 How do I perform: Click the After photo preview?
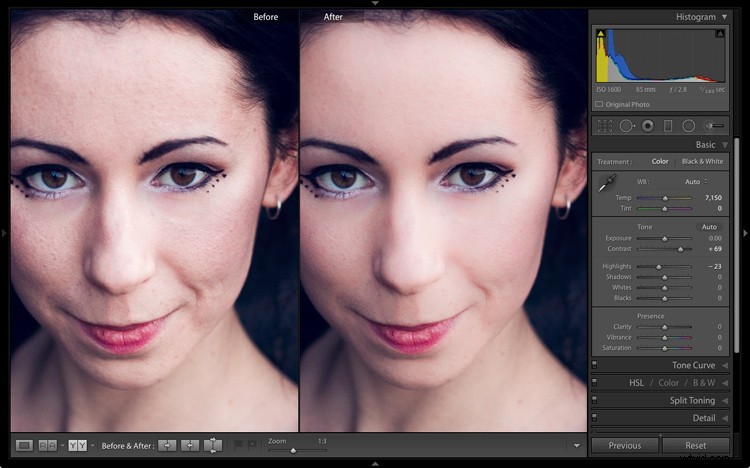click(443, 221)
